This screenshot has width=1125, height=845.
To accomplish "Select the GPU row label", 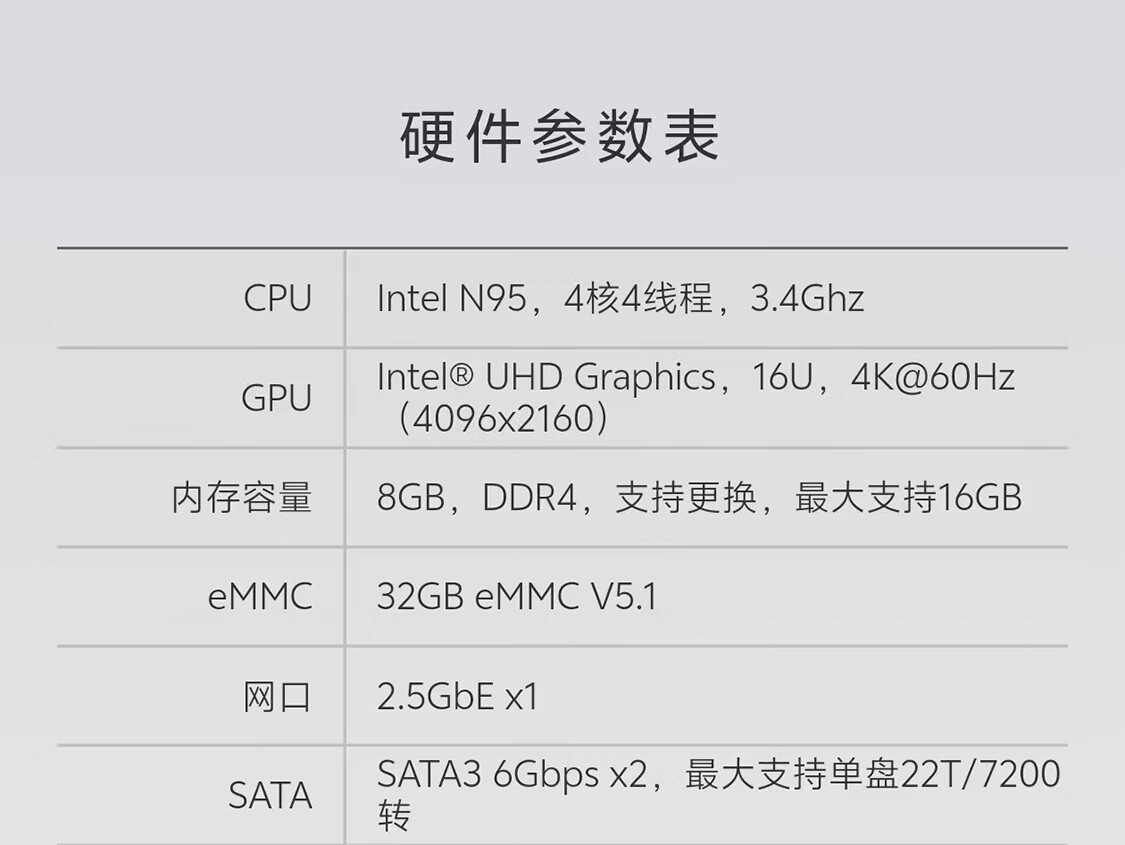I will [x=276, y=397].
